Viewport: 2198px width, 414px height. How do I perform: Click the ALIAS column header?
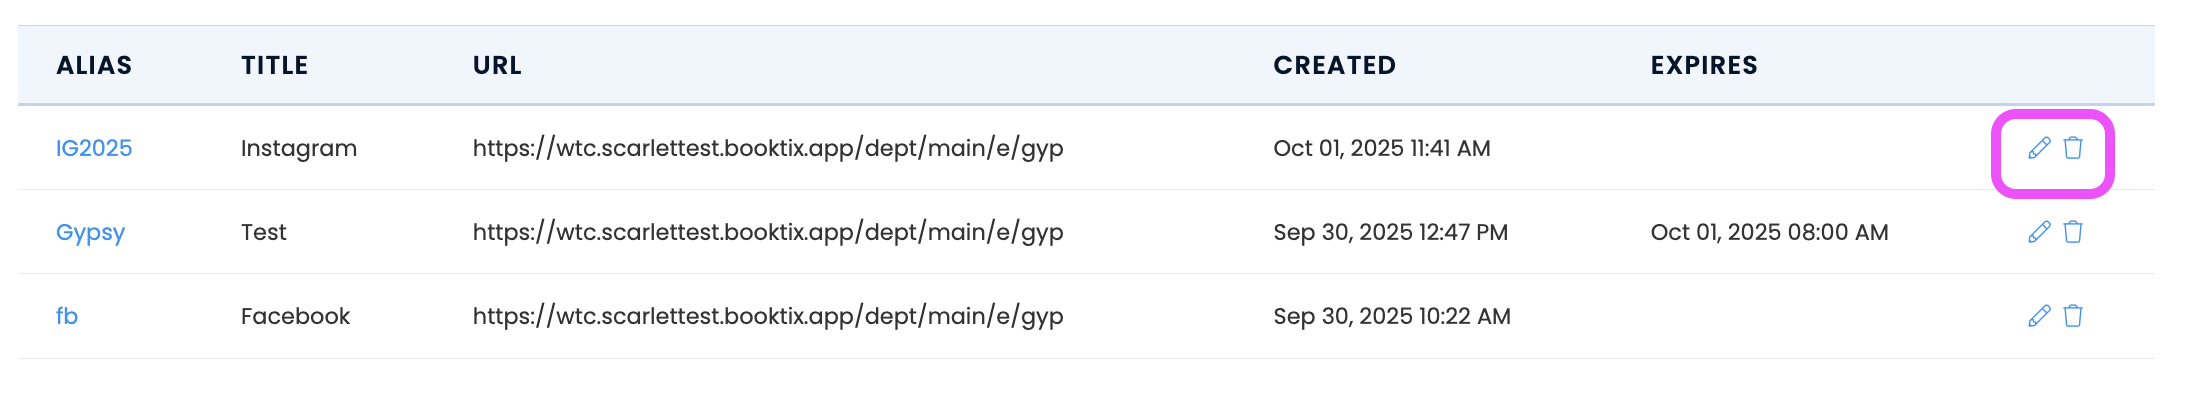(94, 66)
